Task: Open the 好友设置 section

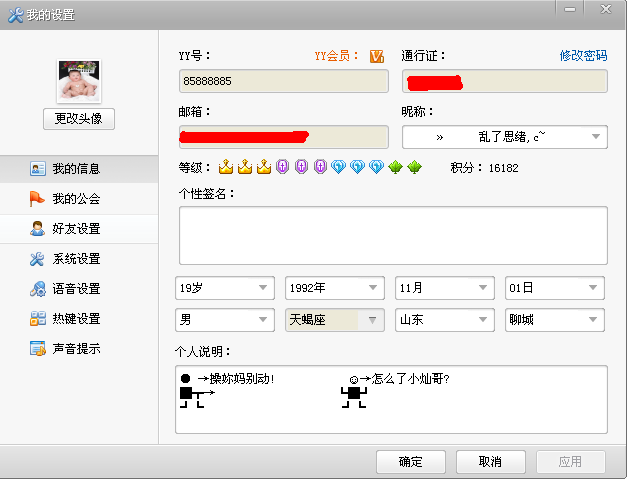Action: coord(79,229)
